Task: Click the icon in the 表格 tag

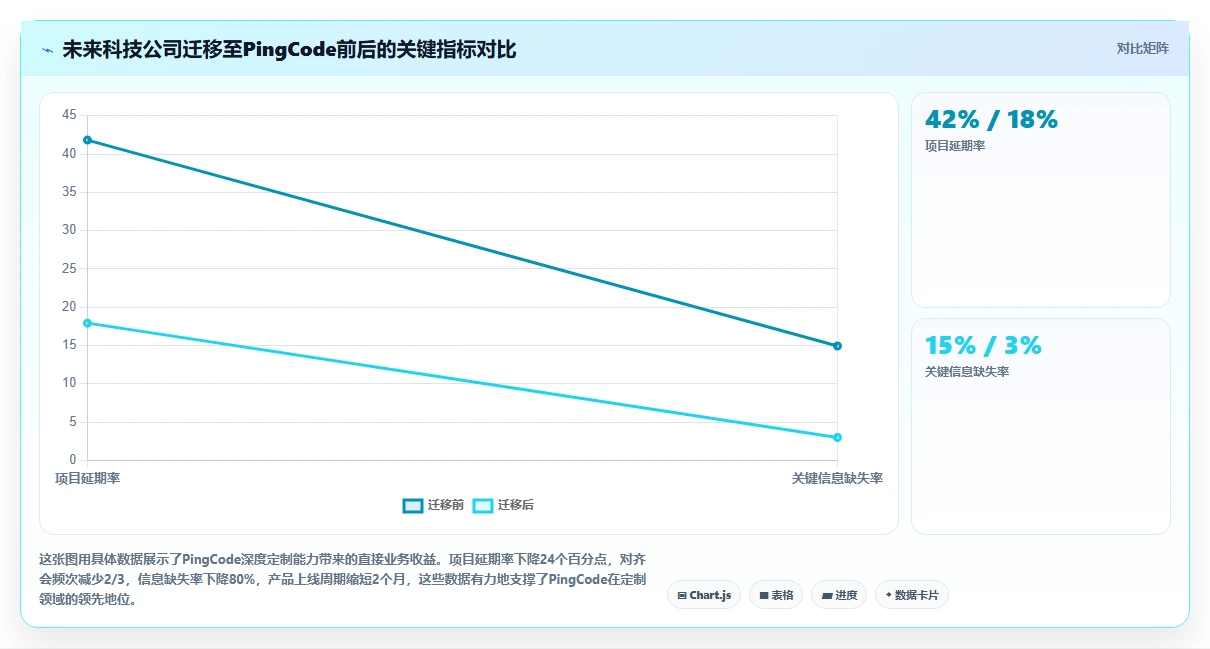Action: coord(764,595)
